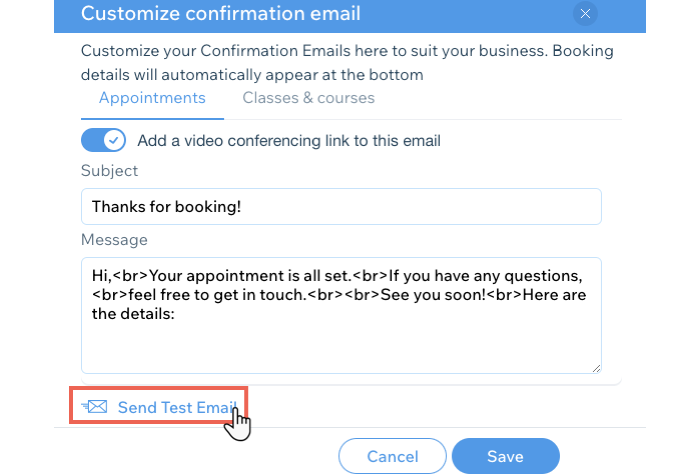The height and width of the screenshot is (476, 700).
Task: Click the 'Add a video conferencing link' label
Action: tap(289, 141)
